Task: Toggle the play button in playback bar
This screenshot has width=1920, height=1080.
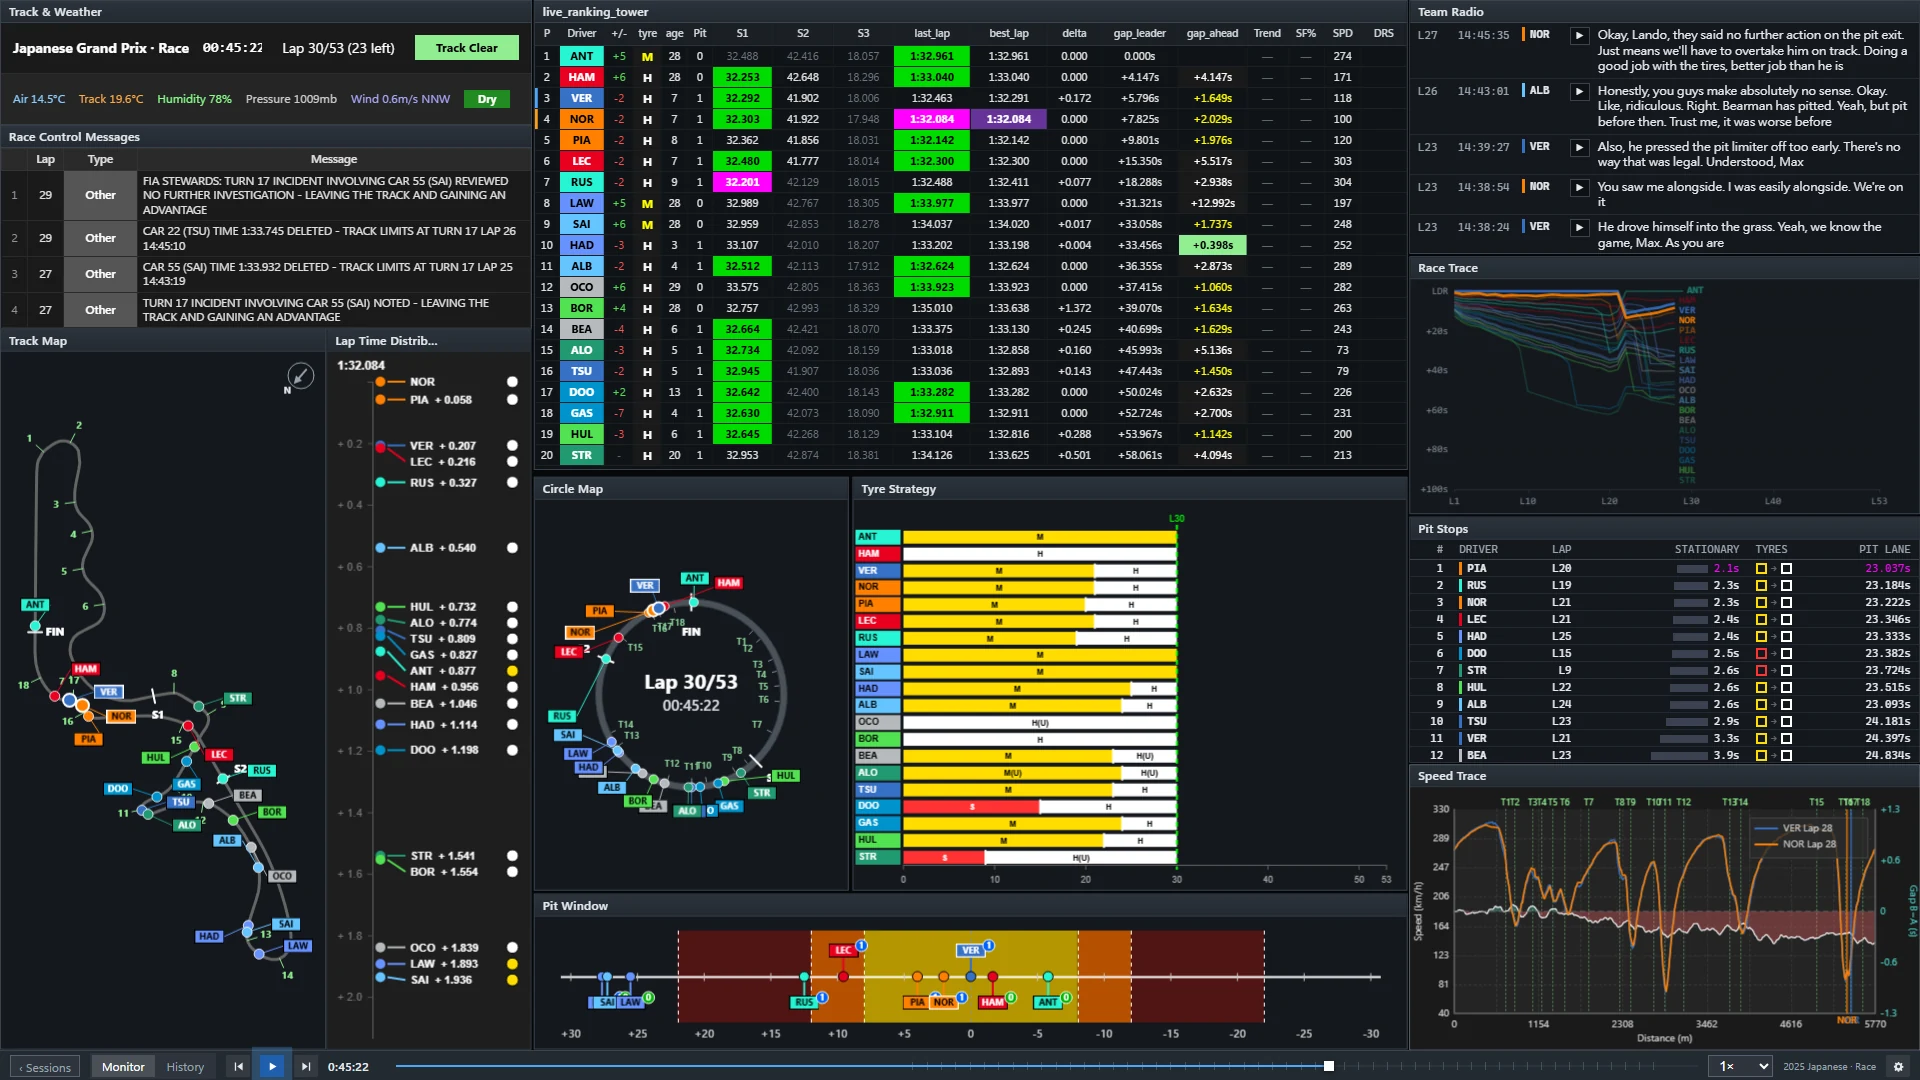Action: pos(272,1067)
